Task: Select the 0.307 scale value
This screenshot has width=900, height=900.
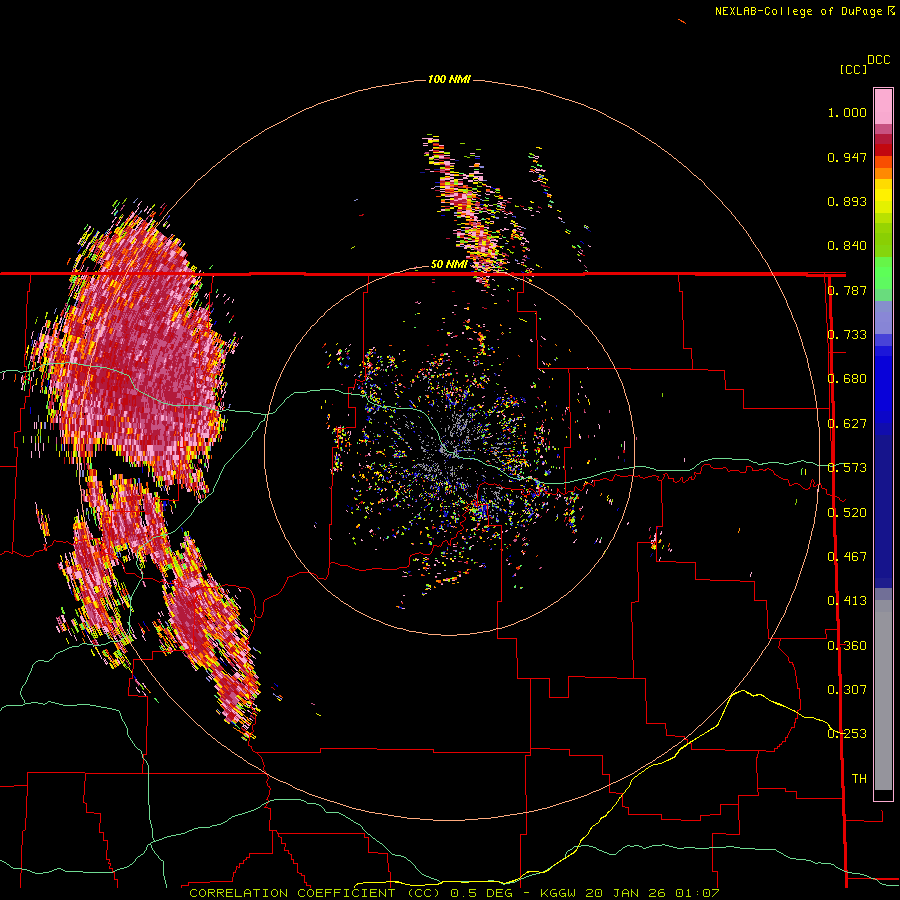Action: [847, 690]
